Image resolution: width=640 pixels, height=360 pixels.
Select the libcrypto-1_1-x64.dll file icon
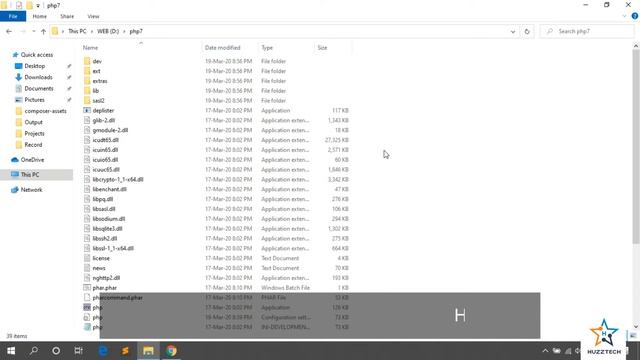click(x=87, y=179)
